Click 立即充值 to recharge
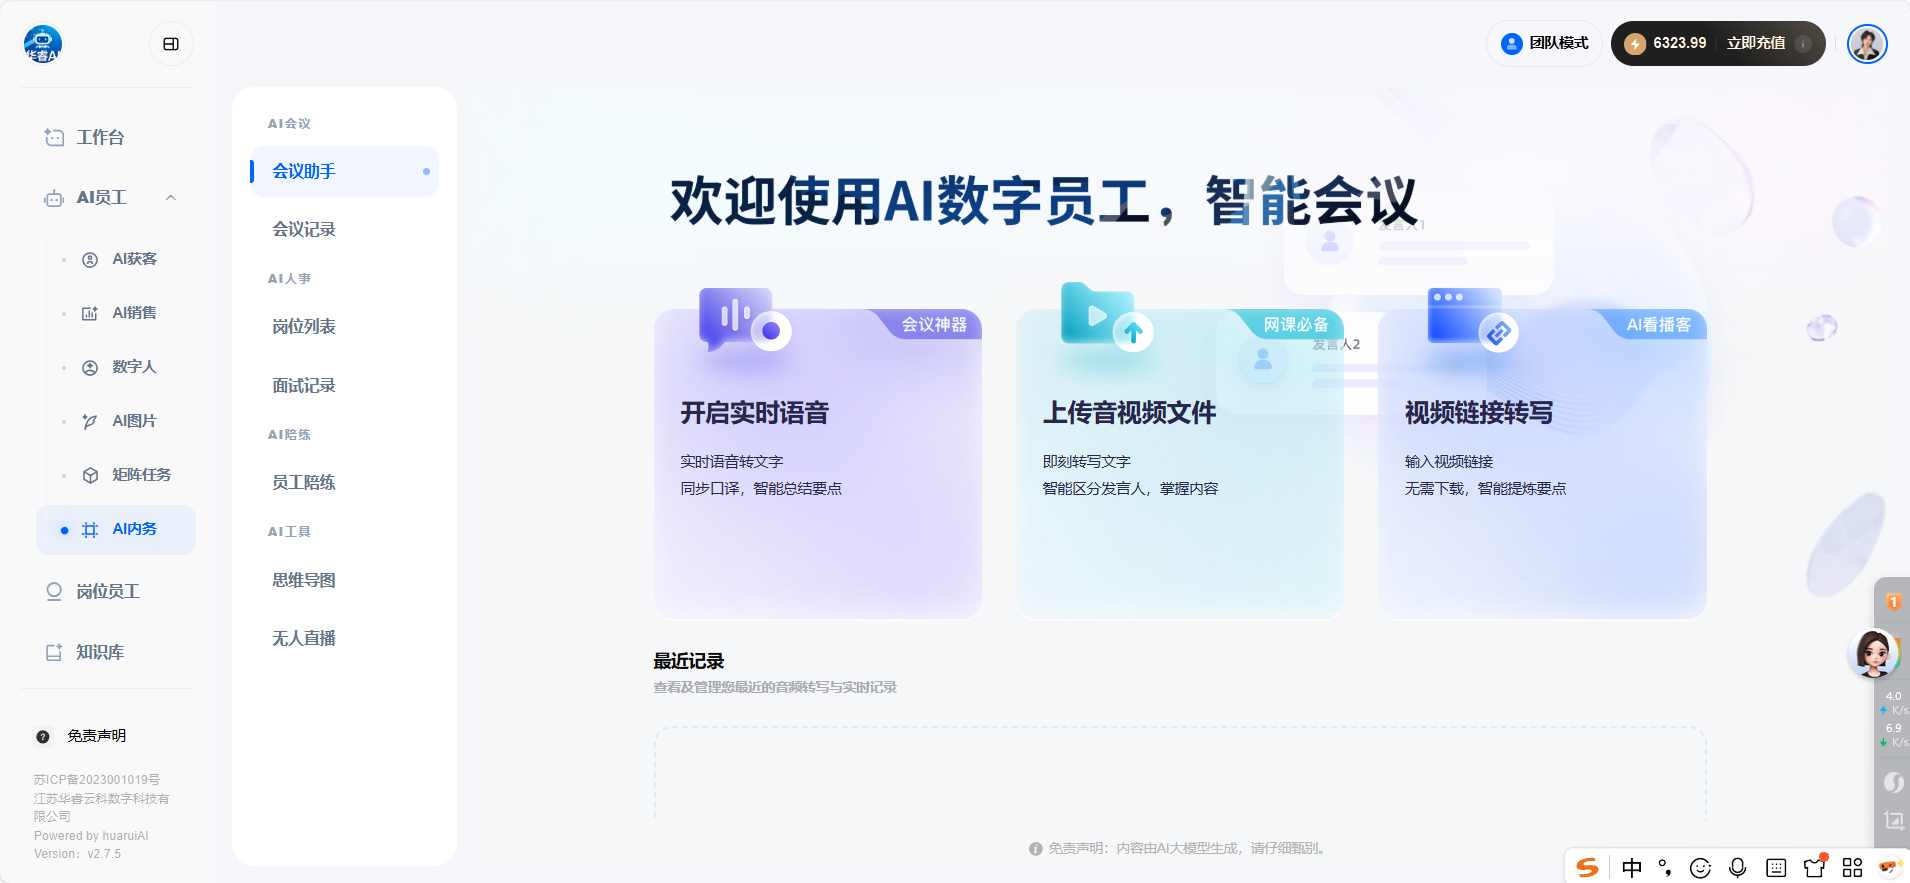The height and width of the screenshot is (883, 1910). tap(1755, 43)
